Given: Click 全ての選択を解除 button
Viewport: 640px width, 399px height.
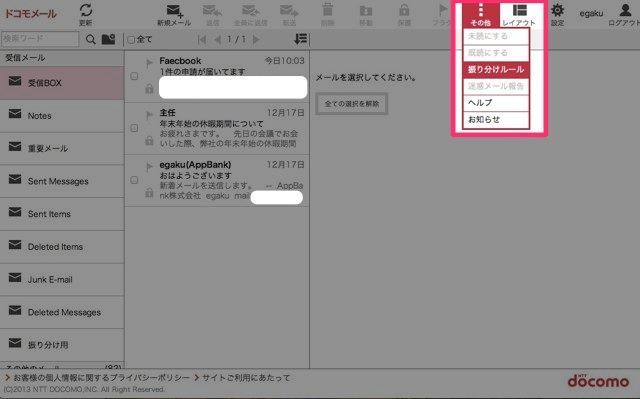Looking at the screenshot, I should [351, 104].
